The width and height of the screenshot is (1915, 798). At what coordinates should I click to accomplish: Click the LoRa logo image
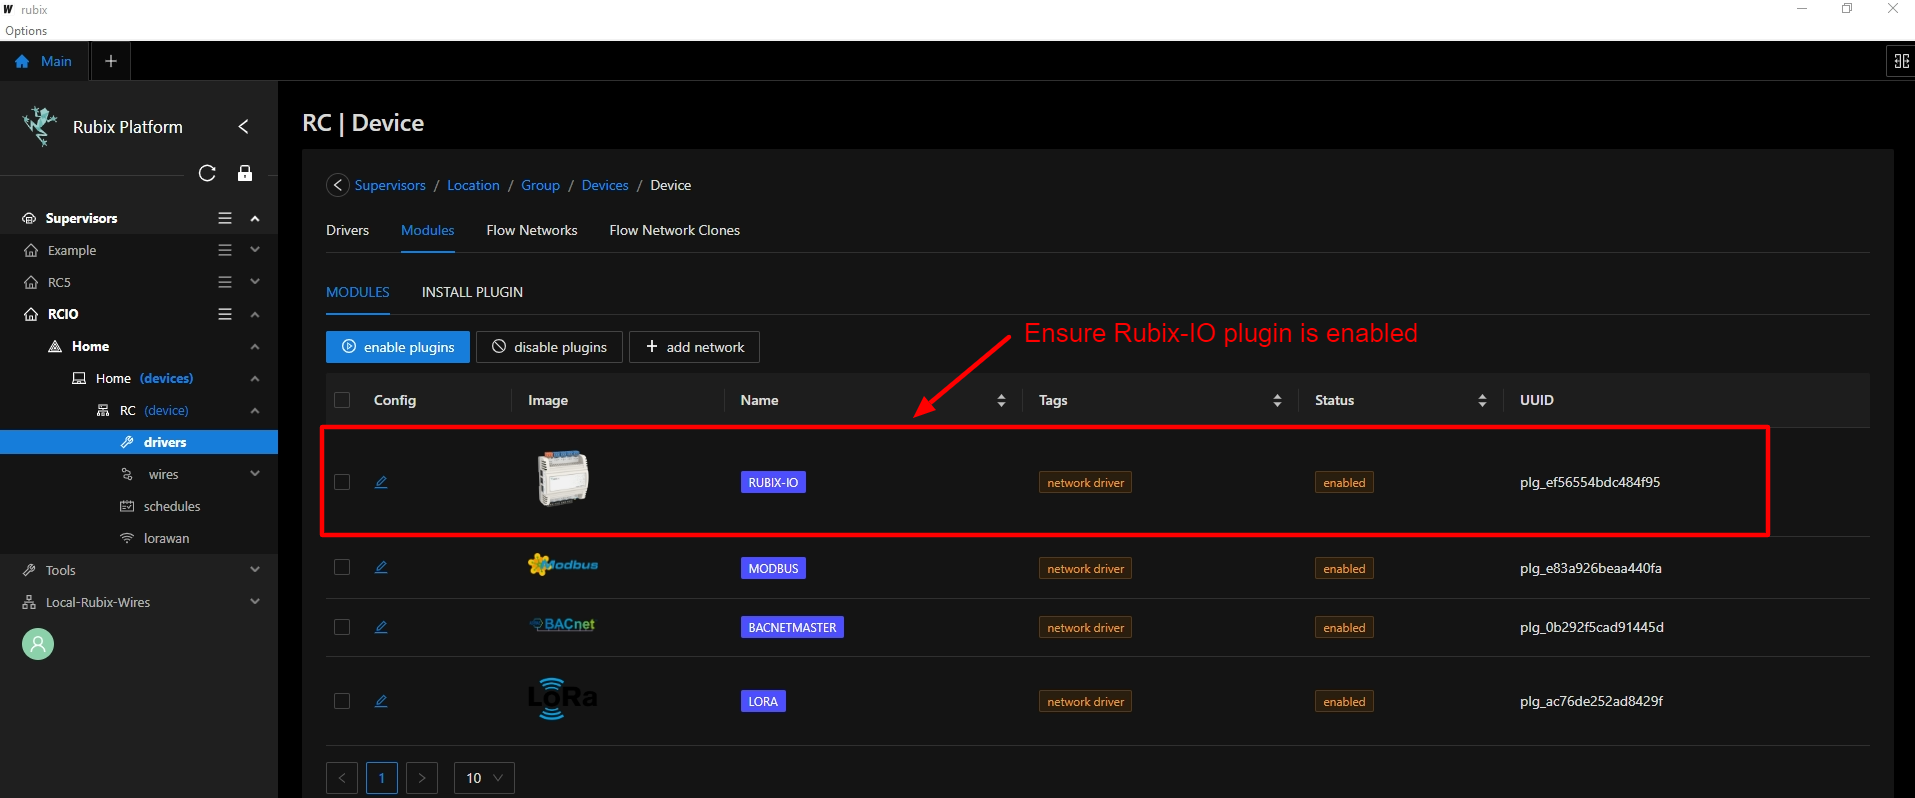coord(562,699)
